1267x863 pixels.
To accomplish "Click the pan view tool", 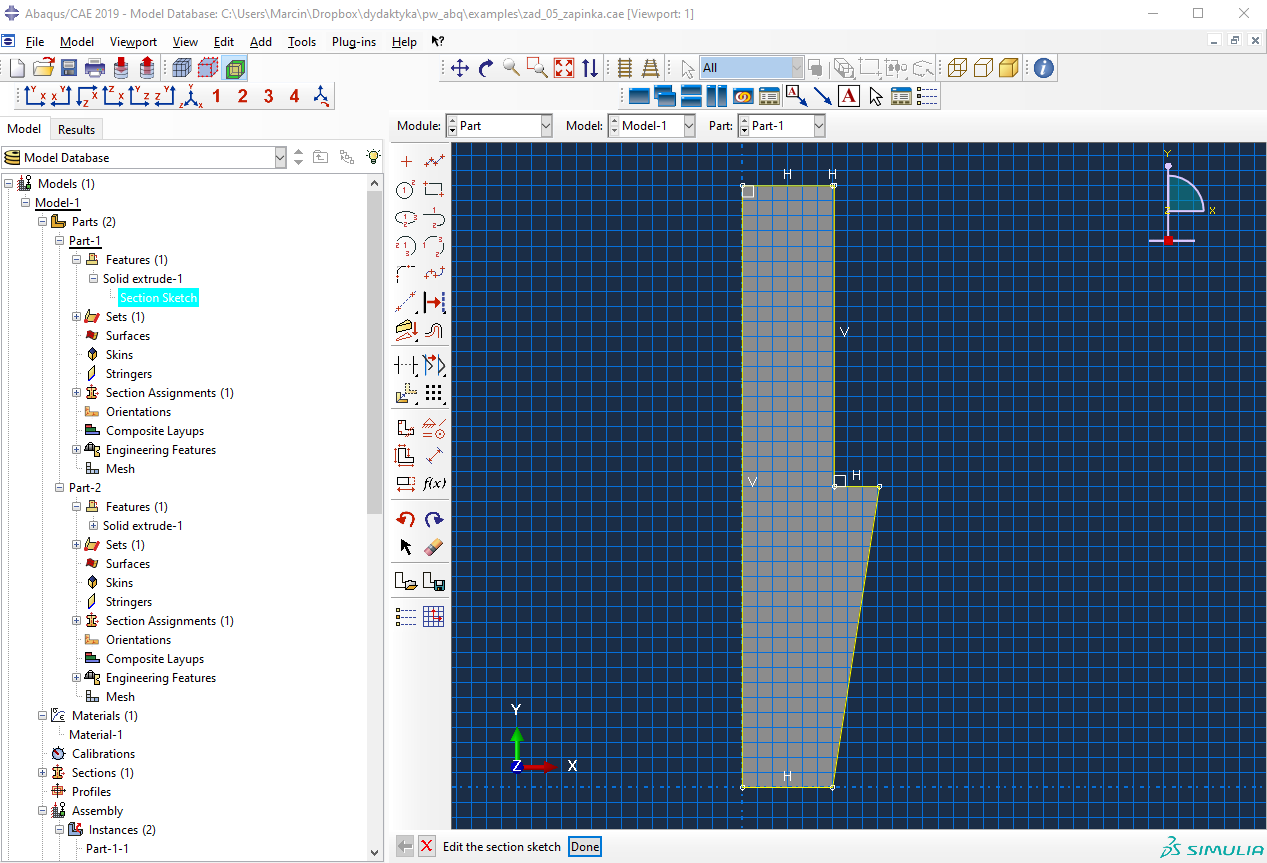I will (x=460, y=68).
